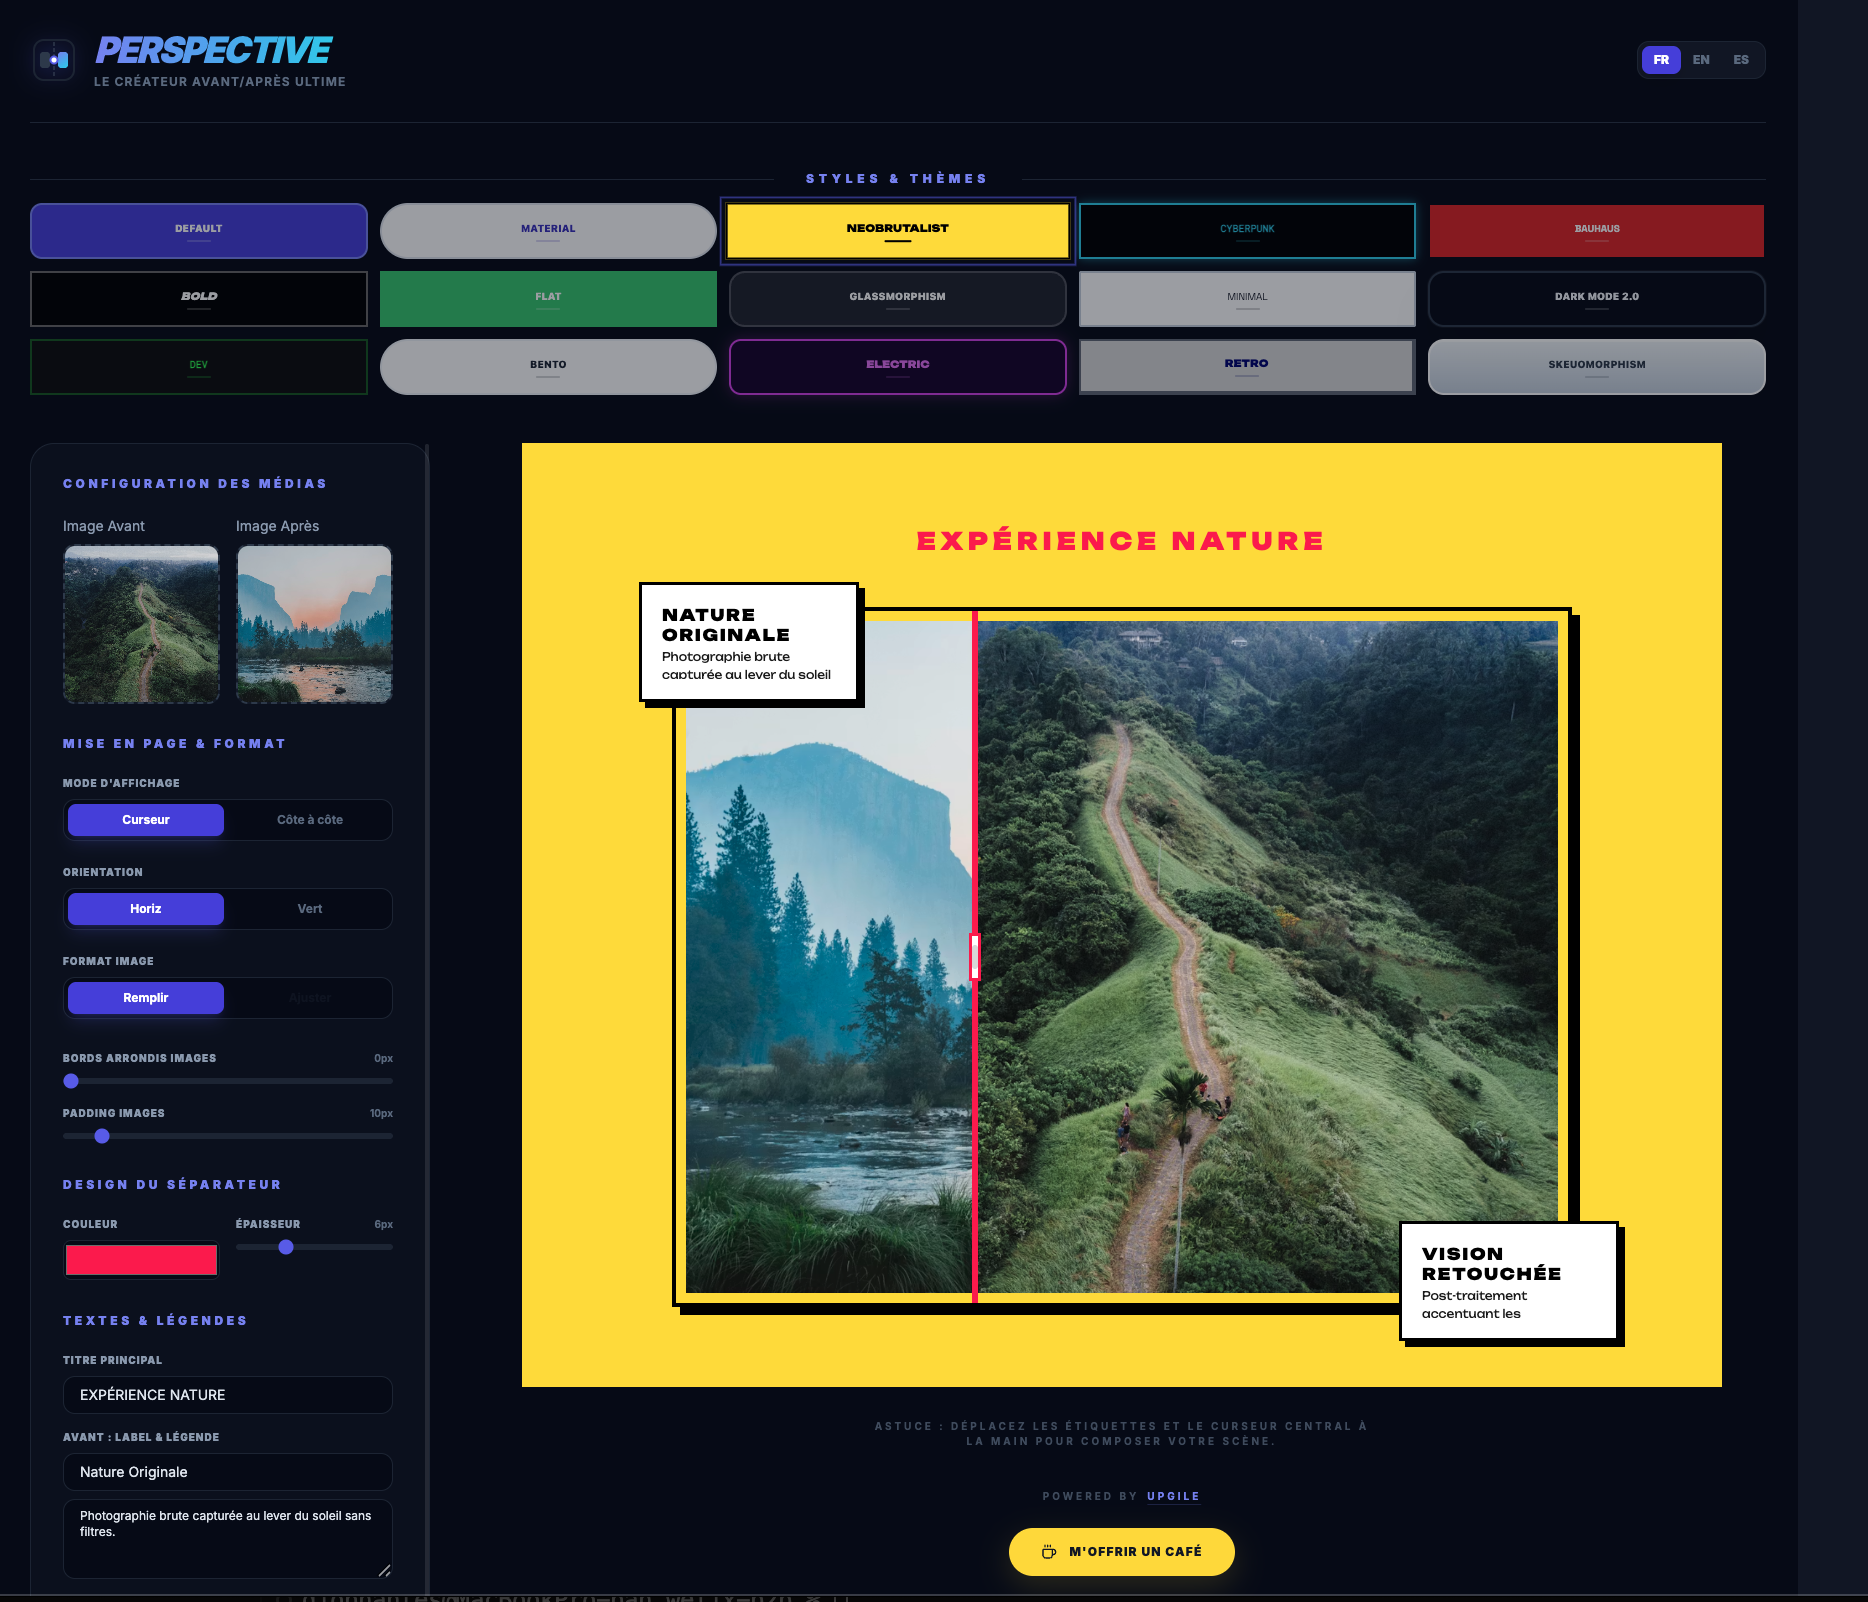Open the separator red color swatch
The width and height of the screenshot is (1868, 1602).
click(141, 1258)
